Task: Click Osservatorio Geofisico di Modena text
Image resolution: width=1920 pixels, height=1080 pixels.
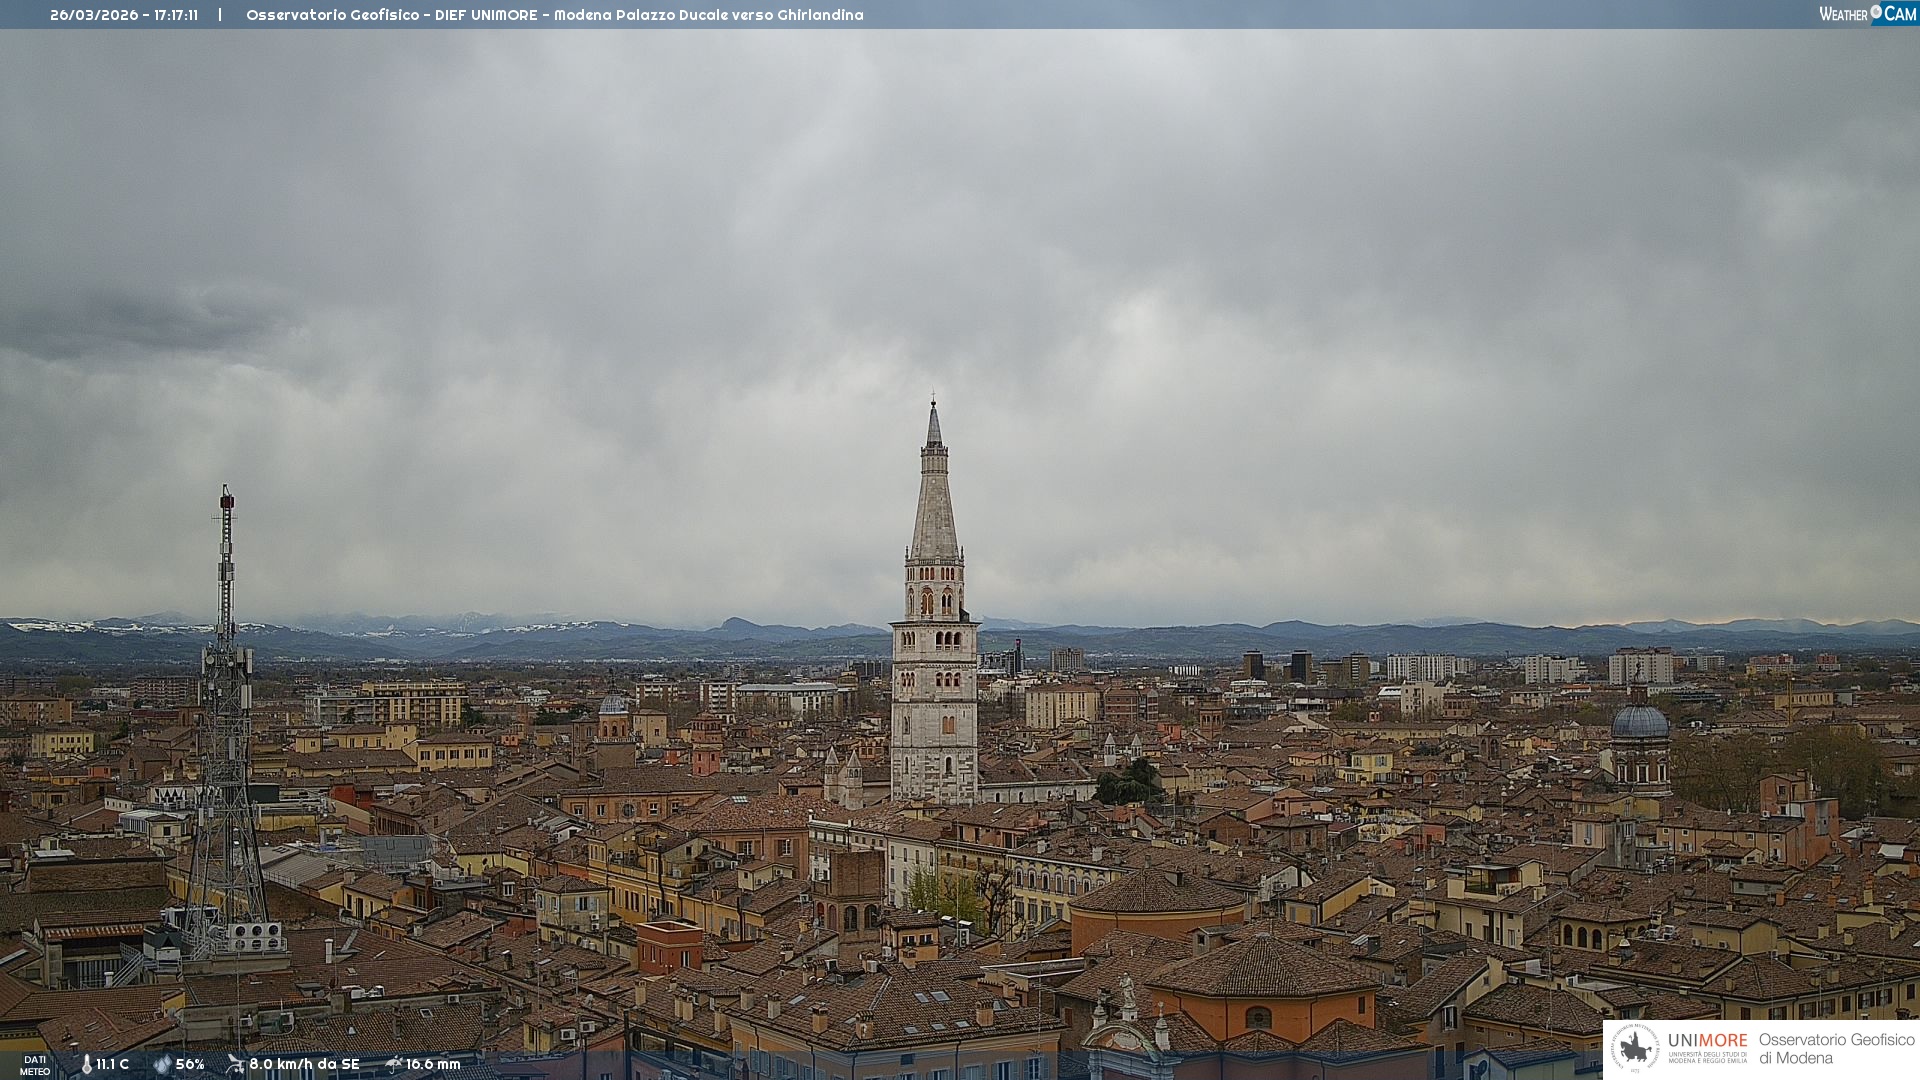Action: point(1836,1048)
